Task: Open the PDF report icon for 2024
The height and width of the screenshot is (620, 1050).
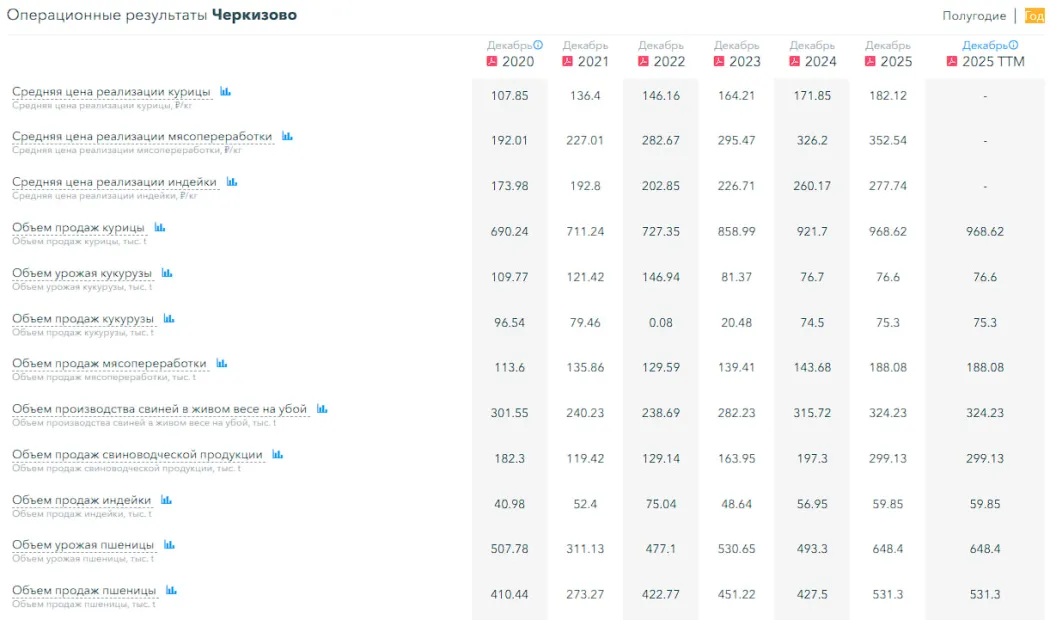Action: coord(795,61)
